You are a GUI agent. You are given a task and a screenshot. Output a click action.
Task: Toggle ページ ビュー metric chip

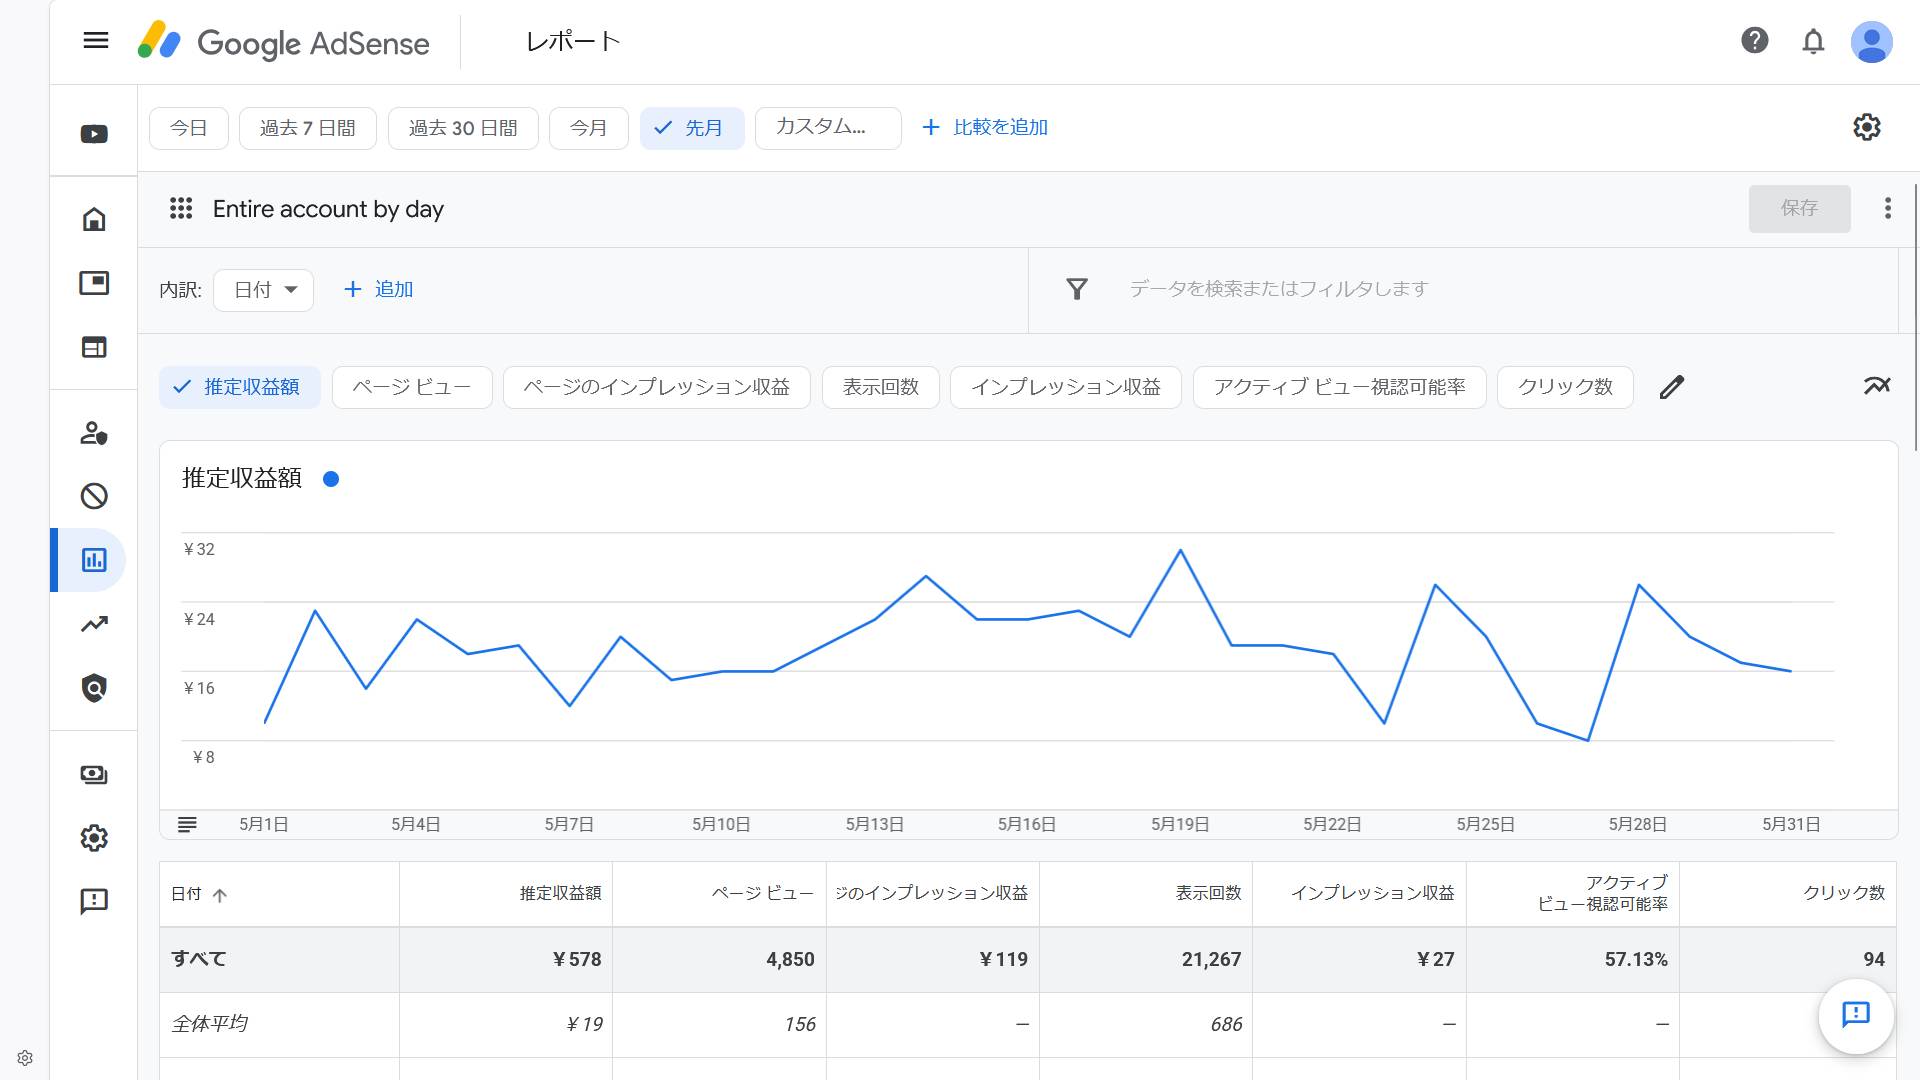click(412, 387)
